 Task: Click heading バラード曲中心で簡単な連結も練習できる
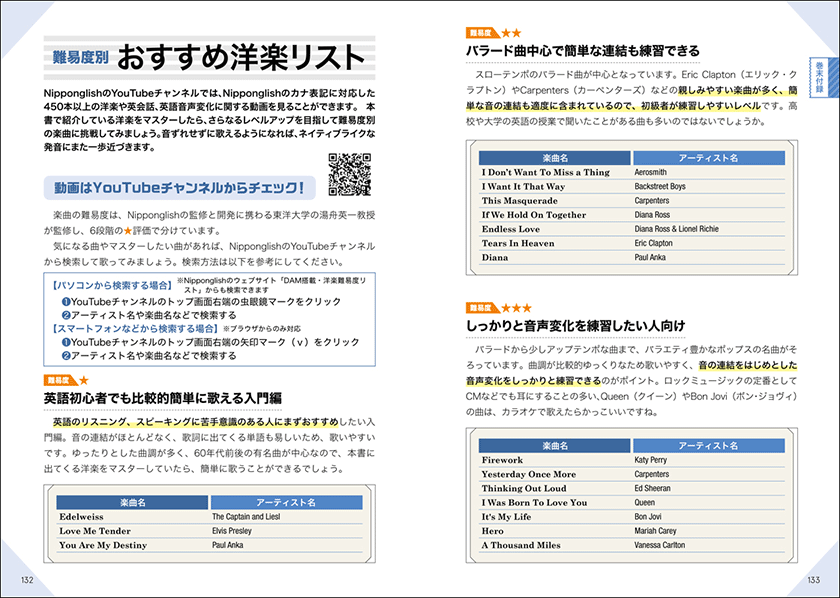point(583,51)
